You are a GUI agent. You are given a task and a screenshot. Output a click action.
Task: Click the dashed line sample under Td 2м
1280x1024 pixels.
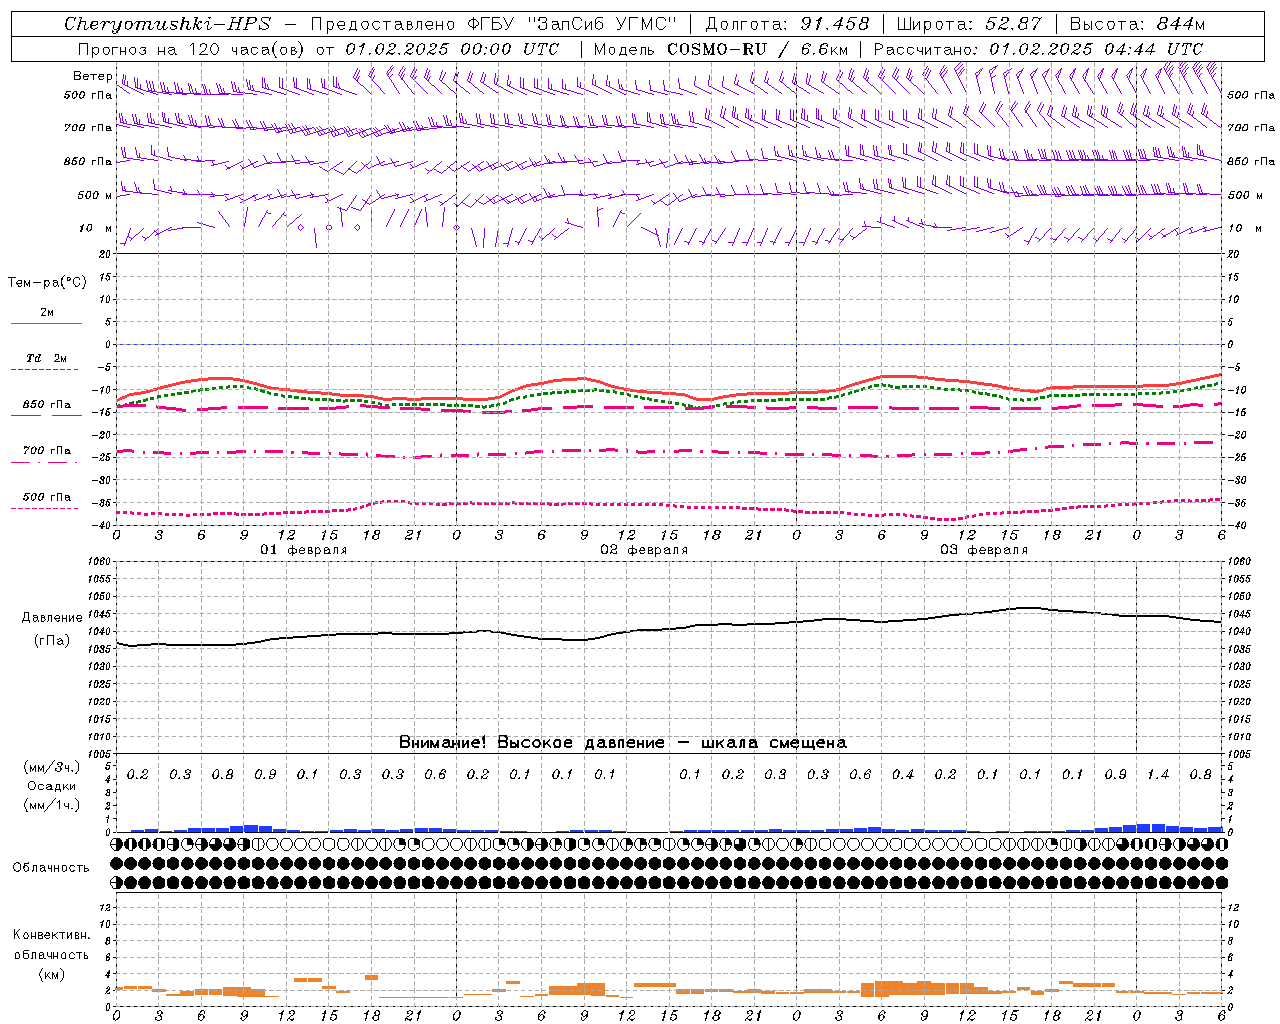tap(45, 370)
